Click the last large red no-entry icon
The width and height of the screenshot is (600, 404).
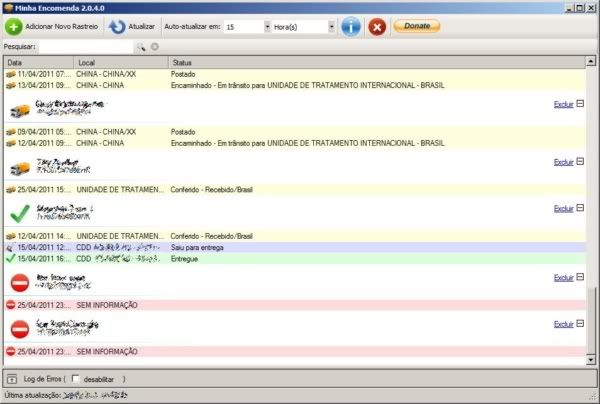[x=20, y=329]
